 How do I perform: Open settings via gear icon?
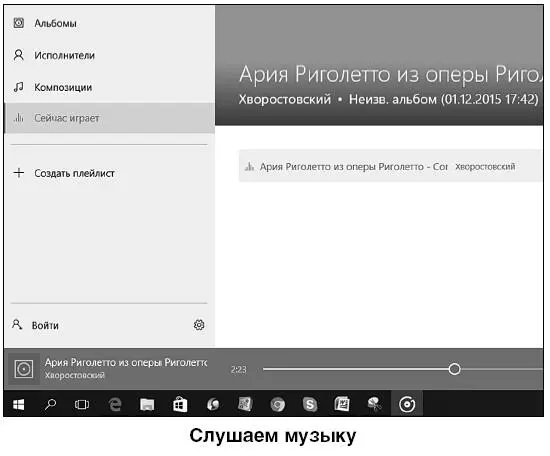pos(199,325)
